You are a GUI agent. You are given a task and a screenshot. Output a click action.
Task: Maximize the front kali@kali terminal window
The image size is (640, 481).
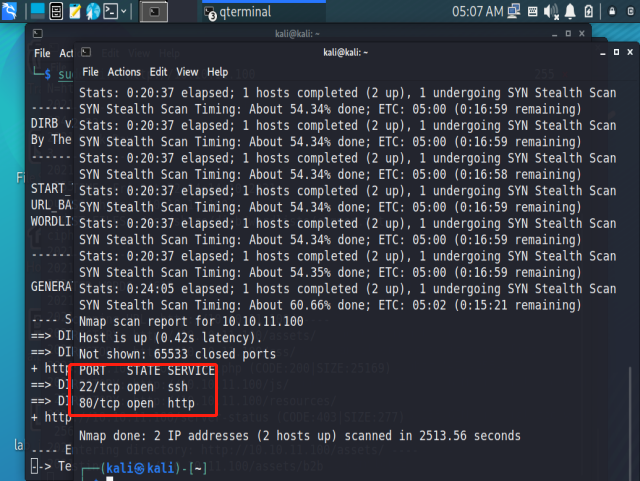tap(616, 52)
